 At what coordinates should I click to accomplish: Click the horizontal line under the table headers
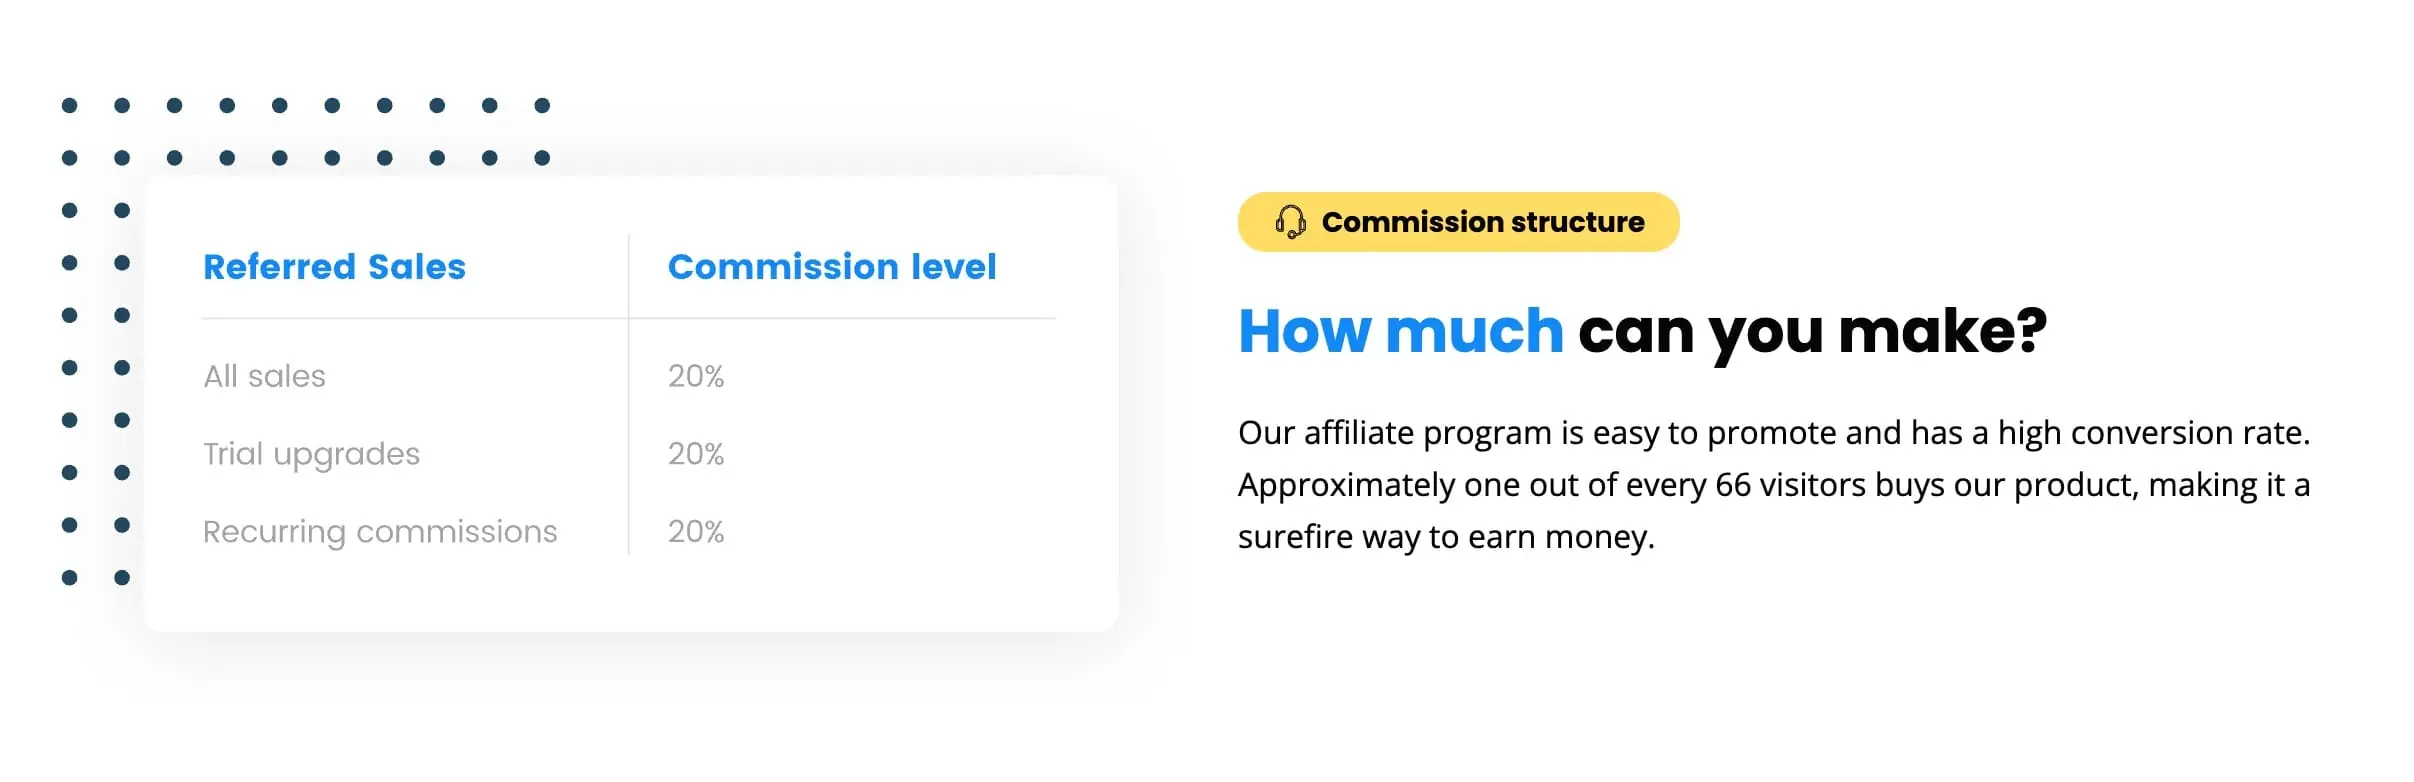(628, 318)
